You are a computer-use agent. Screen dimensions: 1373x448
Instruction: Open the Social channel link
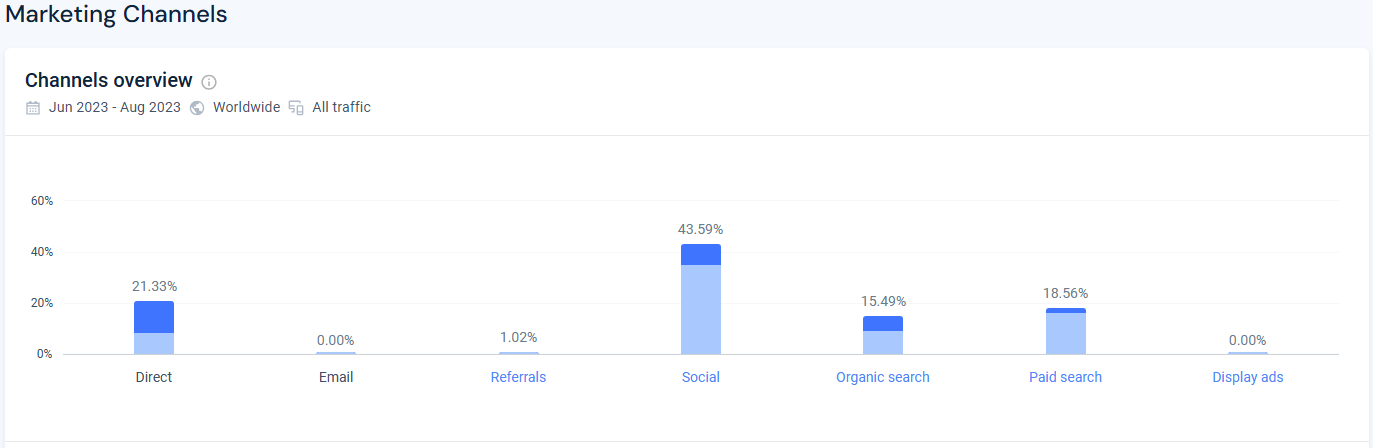click(x=701, y=377)
